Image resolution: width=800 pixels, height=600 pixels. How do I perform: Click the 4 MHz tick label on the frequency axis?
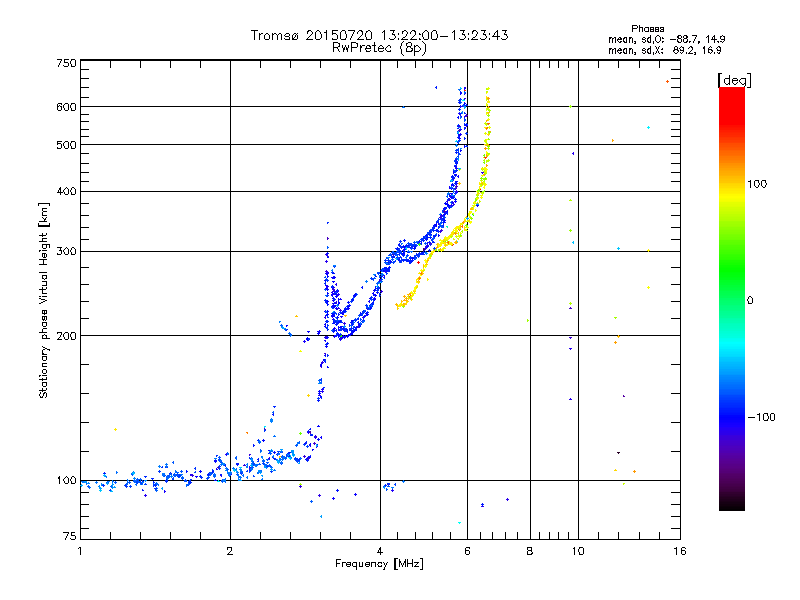coord(380,551)
